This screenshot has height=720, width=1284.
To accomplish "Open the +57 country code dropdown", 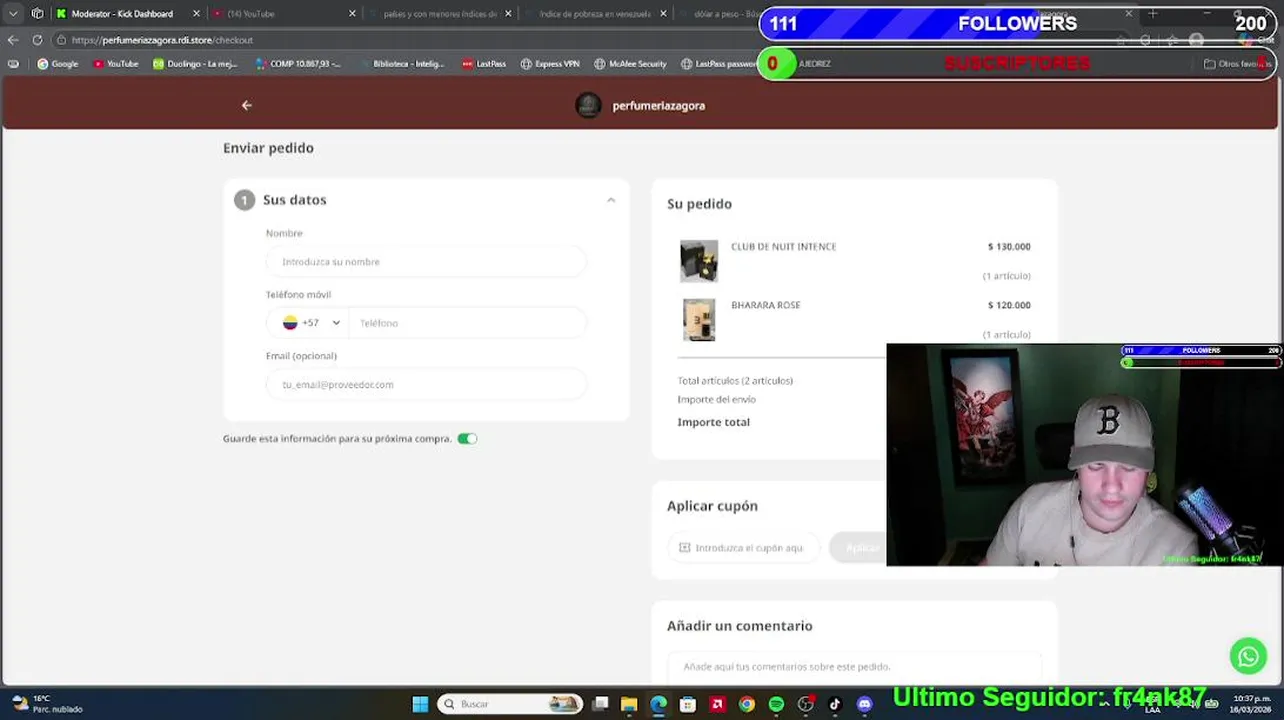I will coord(311,323).
